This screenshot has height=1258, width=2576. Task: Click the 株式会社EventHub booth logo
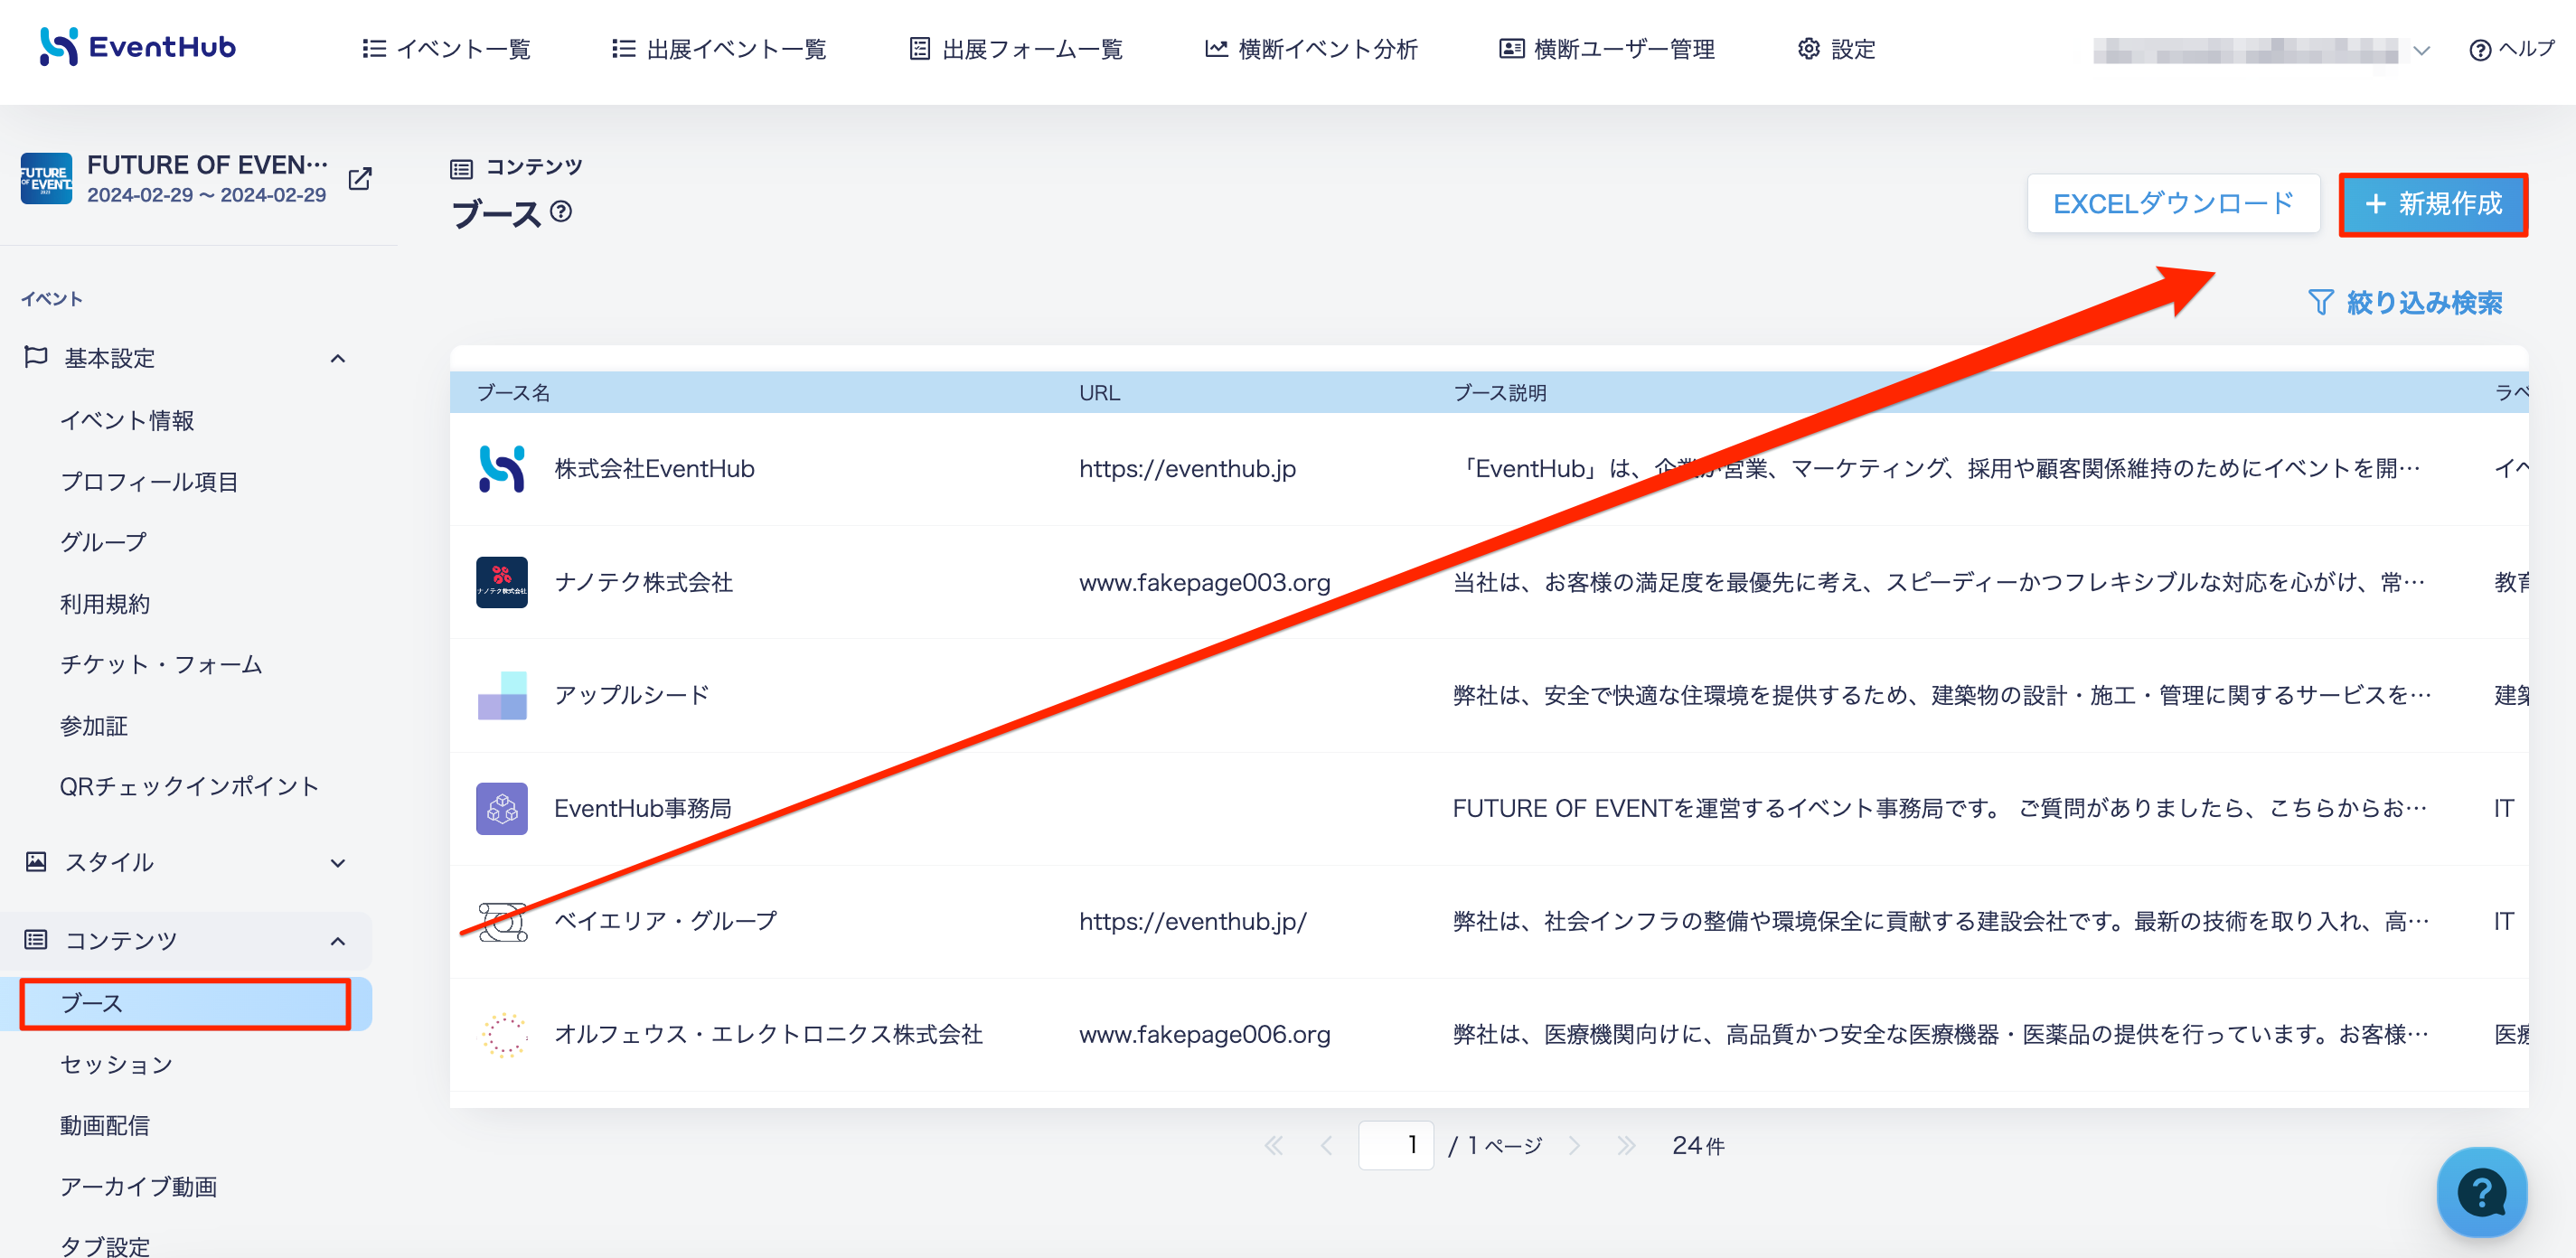click(x=502, y=469)
